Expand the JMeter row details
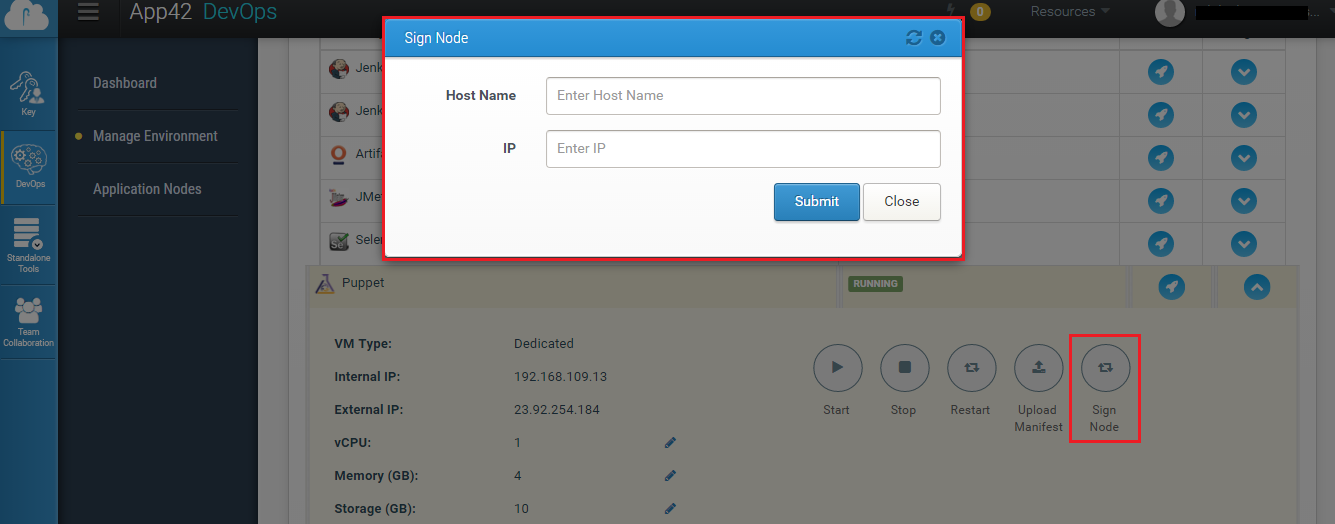This screenshot has height=524, width=1335. point(1243,200)
